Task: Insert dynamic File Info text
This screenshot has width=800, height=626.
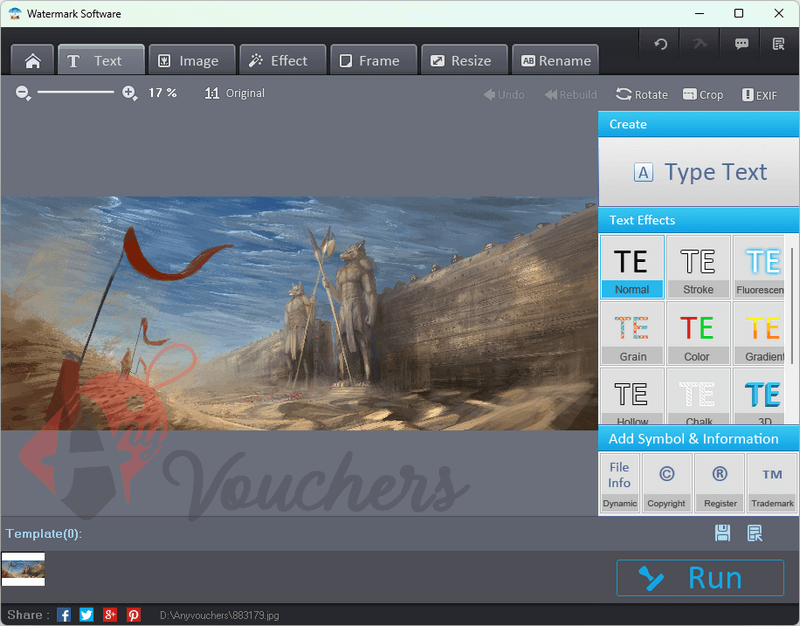Action: tap(618, 482)
